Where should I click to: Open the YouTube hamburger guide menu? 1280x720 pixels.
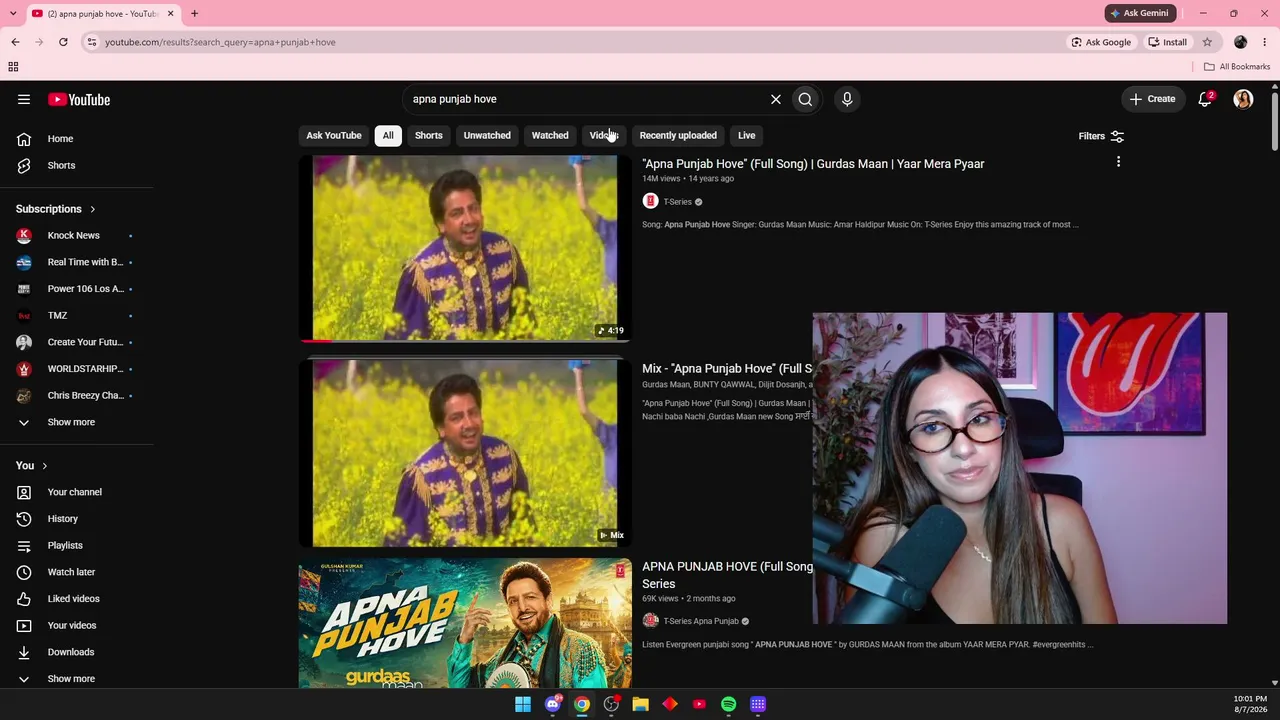pos(24,99)
